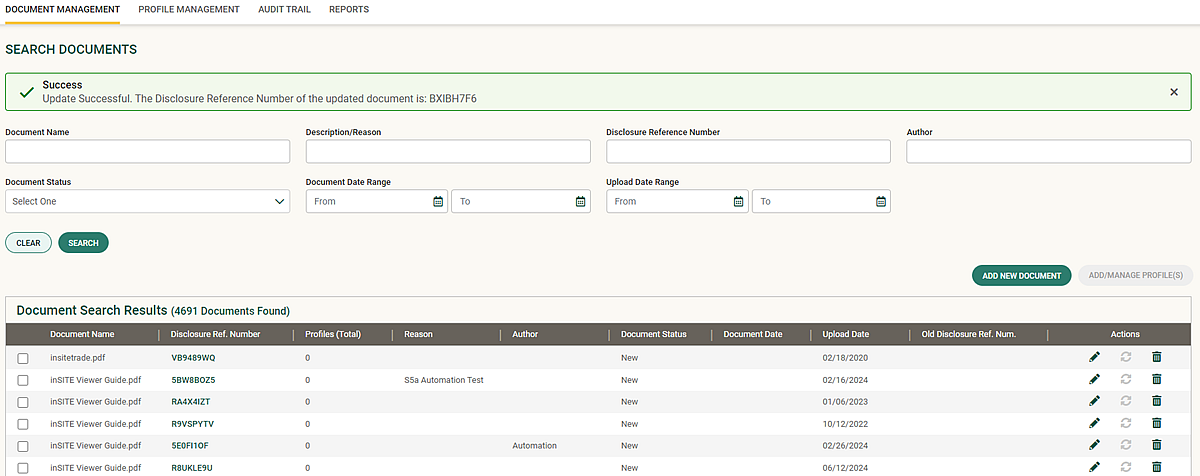The image size is (1200, 476).
Task: Switch to the Profile Management tab
Action: point(189,10)
